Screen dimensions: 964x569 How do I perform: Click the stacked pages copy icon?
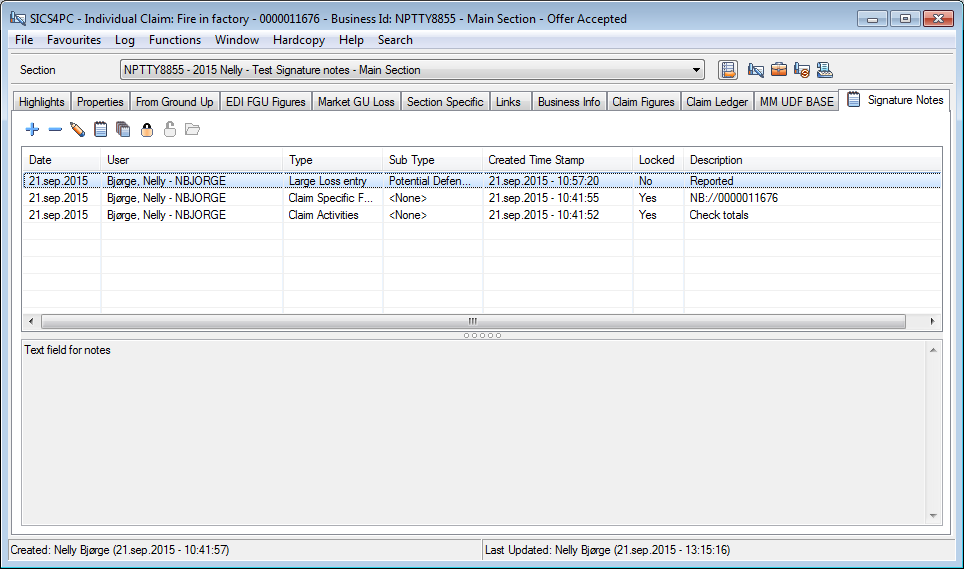point(123,129)
